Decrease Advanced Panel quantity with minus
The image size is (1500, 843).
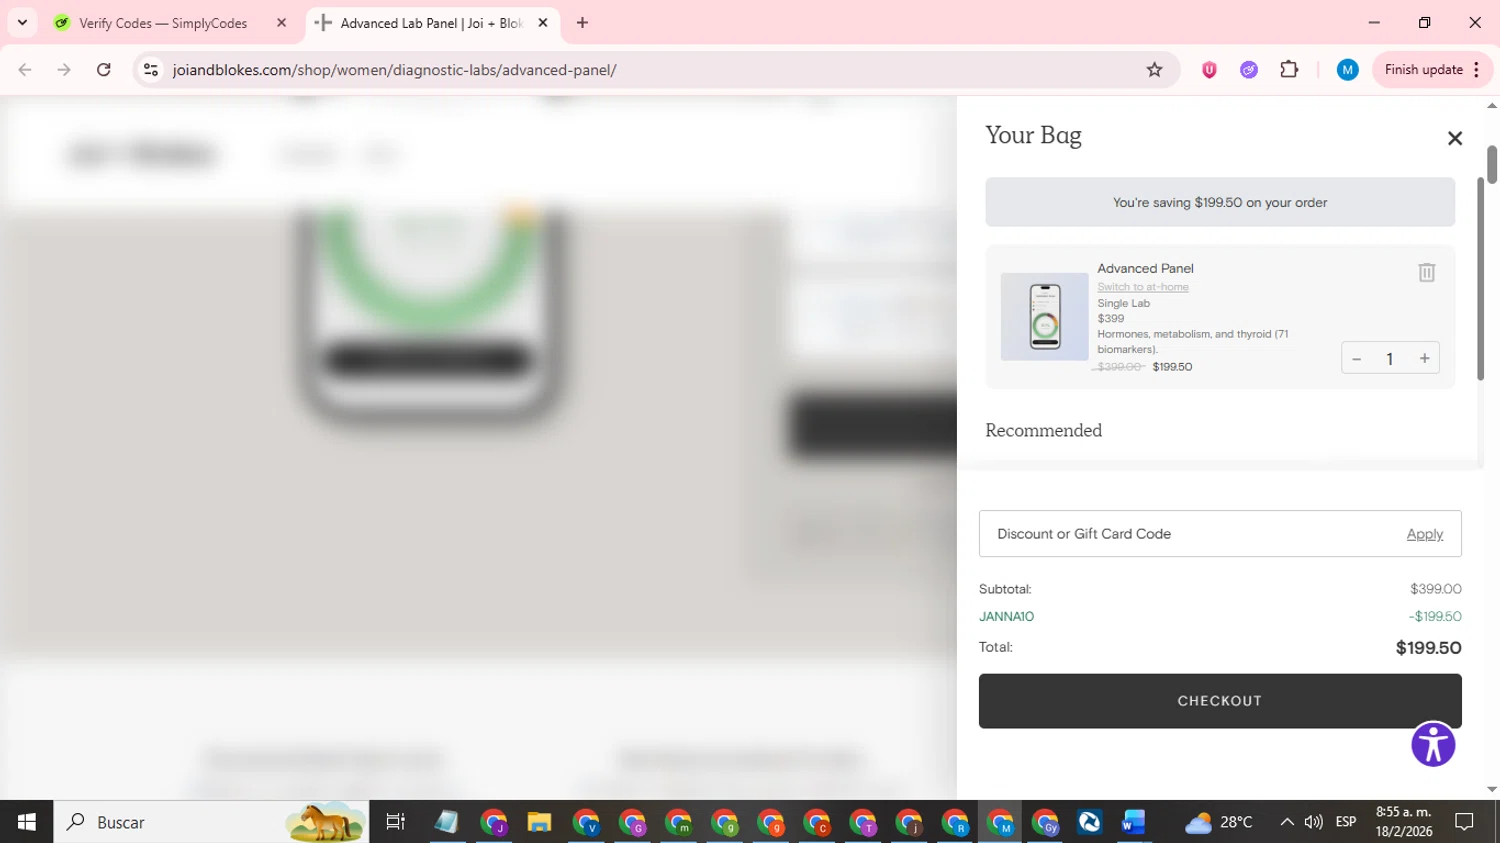(x=1357, y=359)
